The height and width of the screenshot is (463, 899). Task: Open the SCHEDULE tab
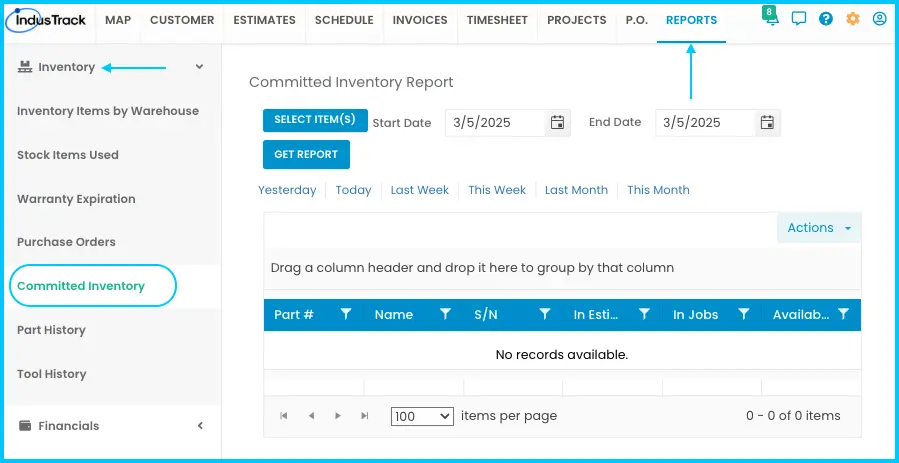coord(344,20)
